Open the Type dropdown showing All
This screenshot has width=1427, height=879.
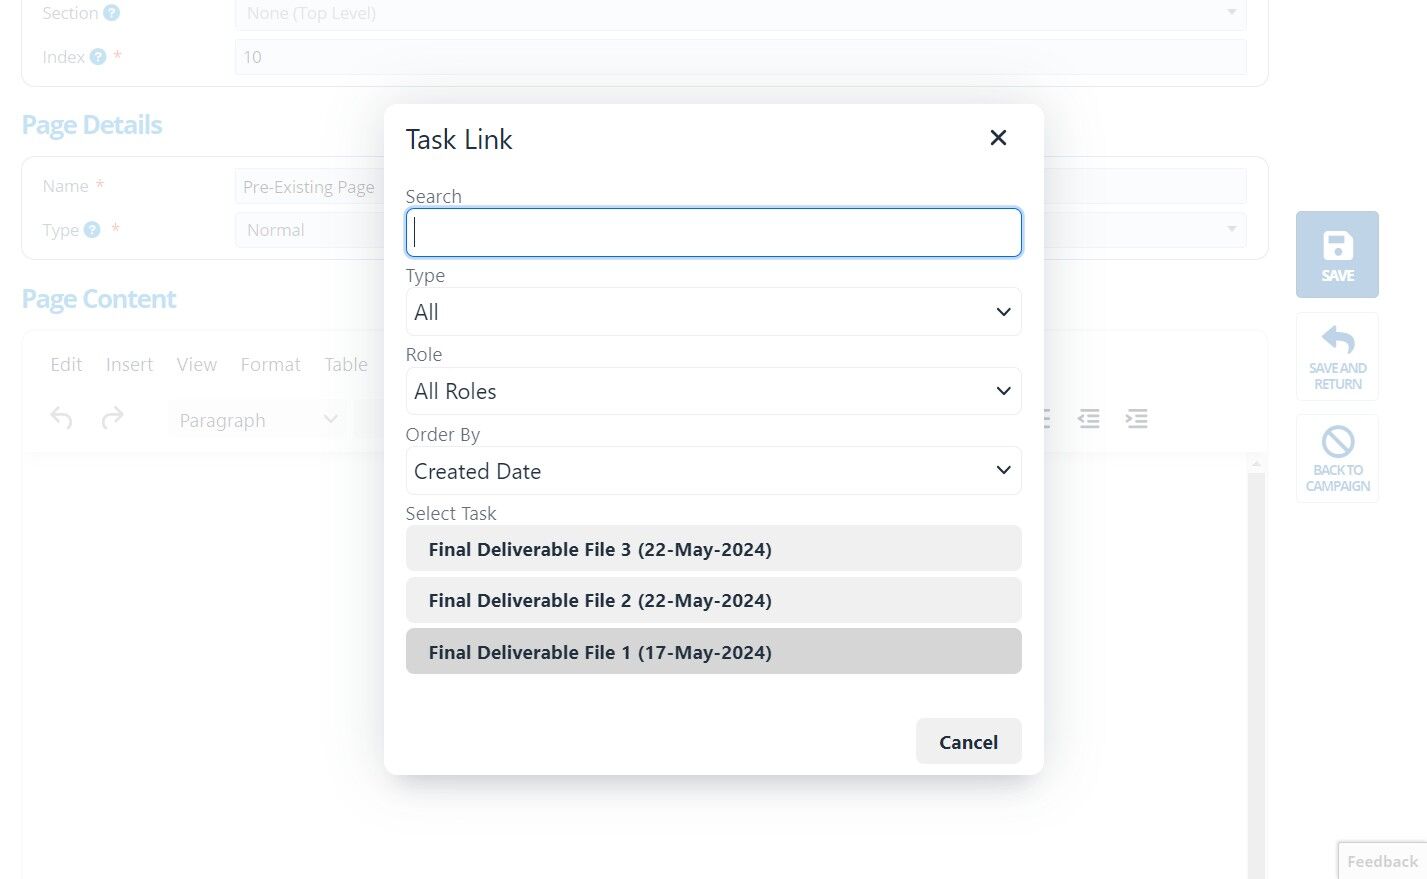tap(713, 312)
